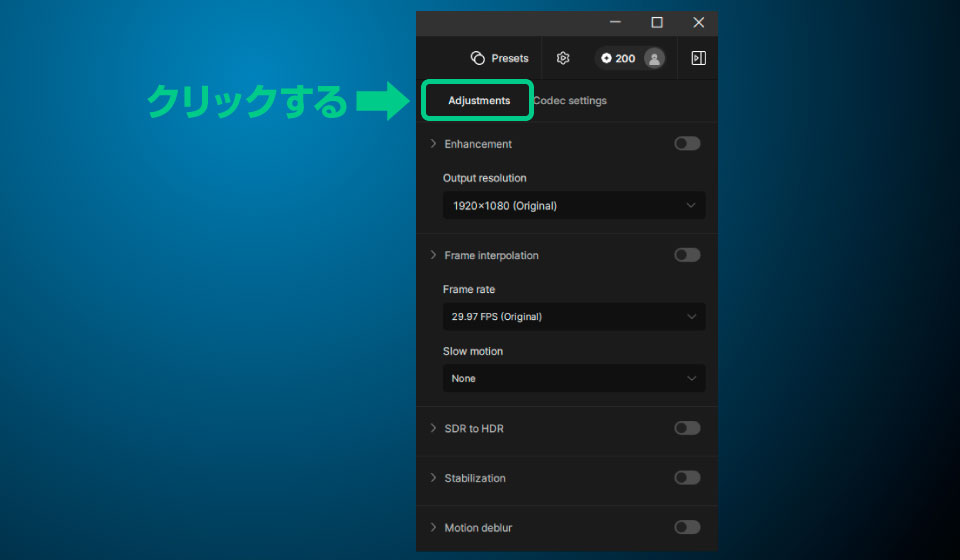Turn on Frame interpolation toggle
The height and width of the screenshot is (560, 960).
[x=687, y=255]
